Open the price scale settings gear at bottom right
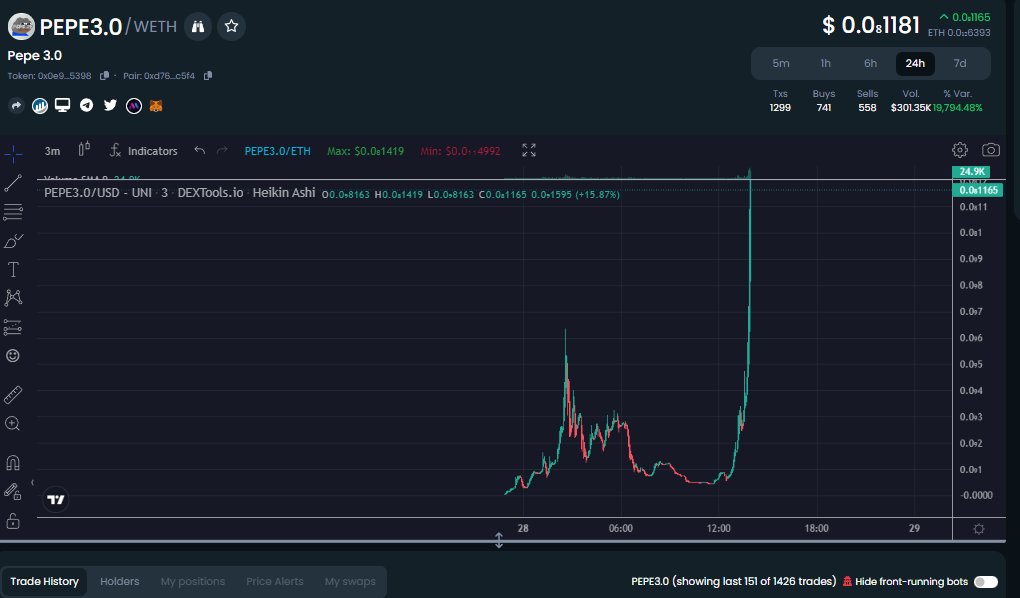The image size is (1020, 598). (978, 529)
